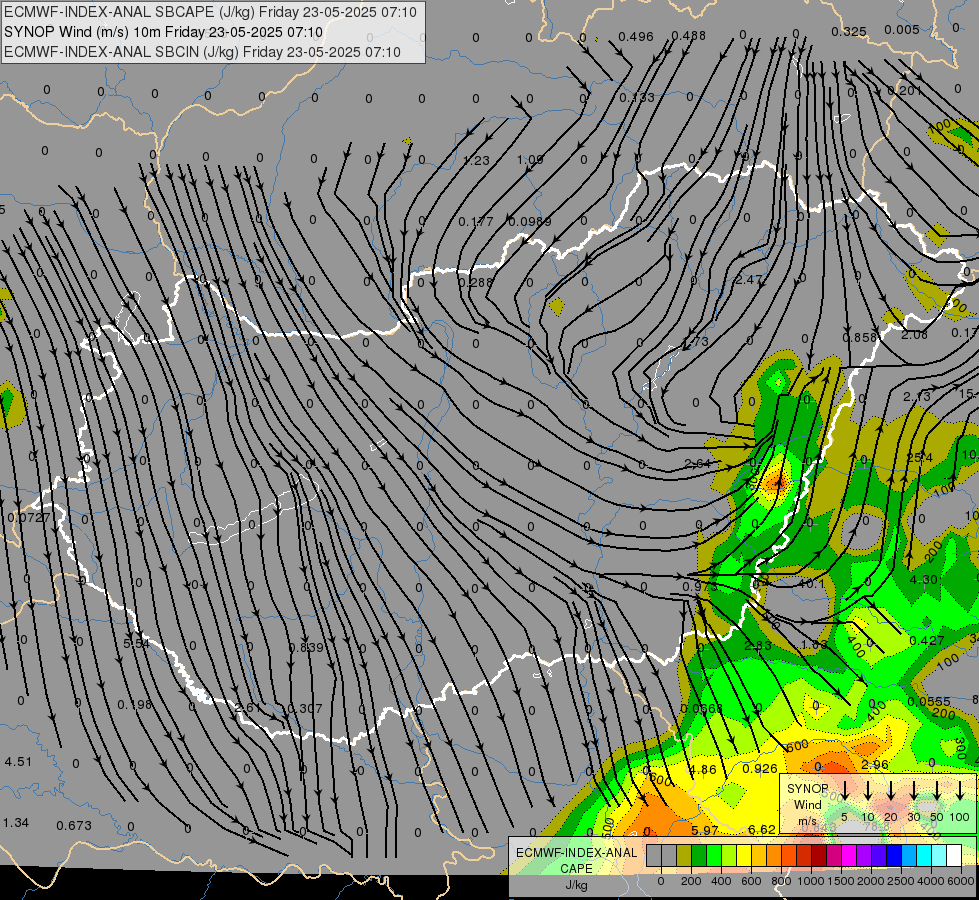Image resolution: width=979 pixels, height=900 pixels.
Task: Click the '6.62' value on the map
Action: (762, 830)
